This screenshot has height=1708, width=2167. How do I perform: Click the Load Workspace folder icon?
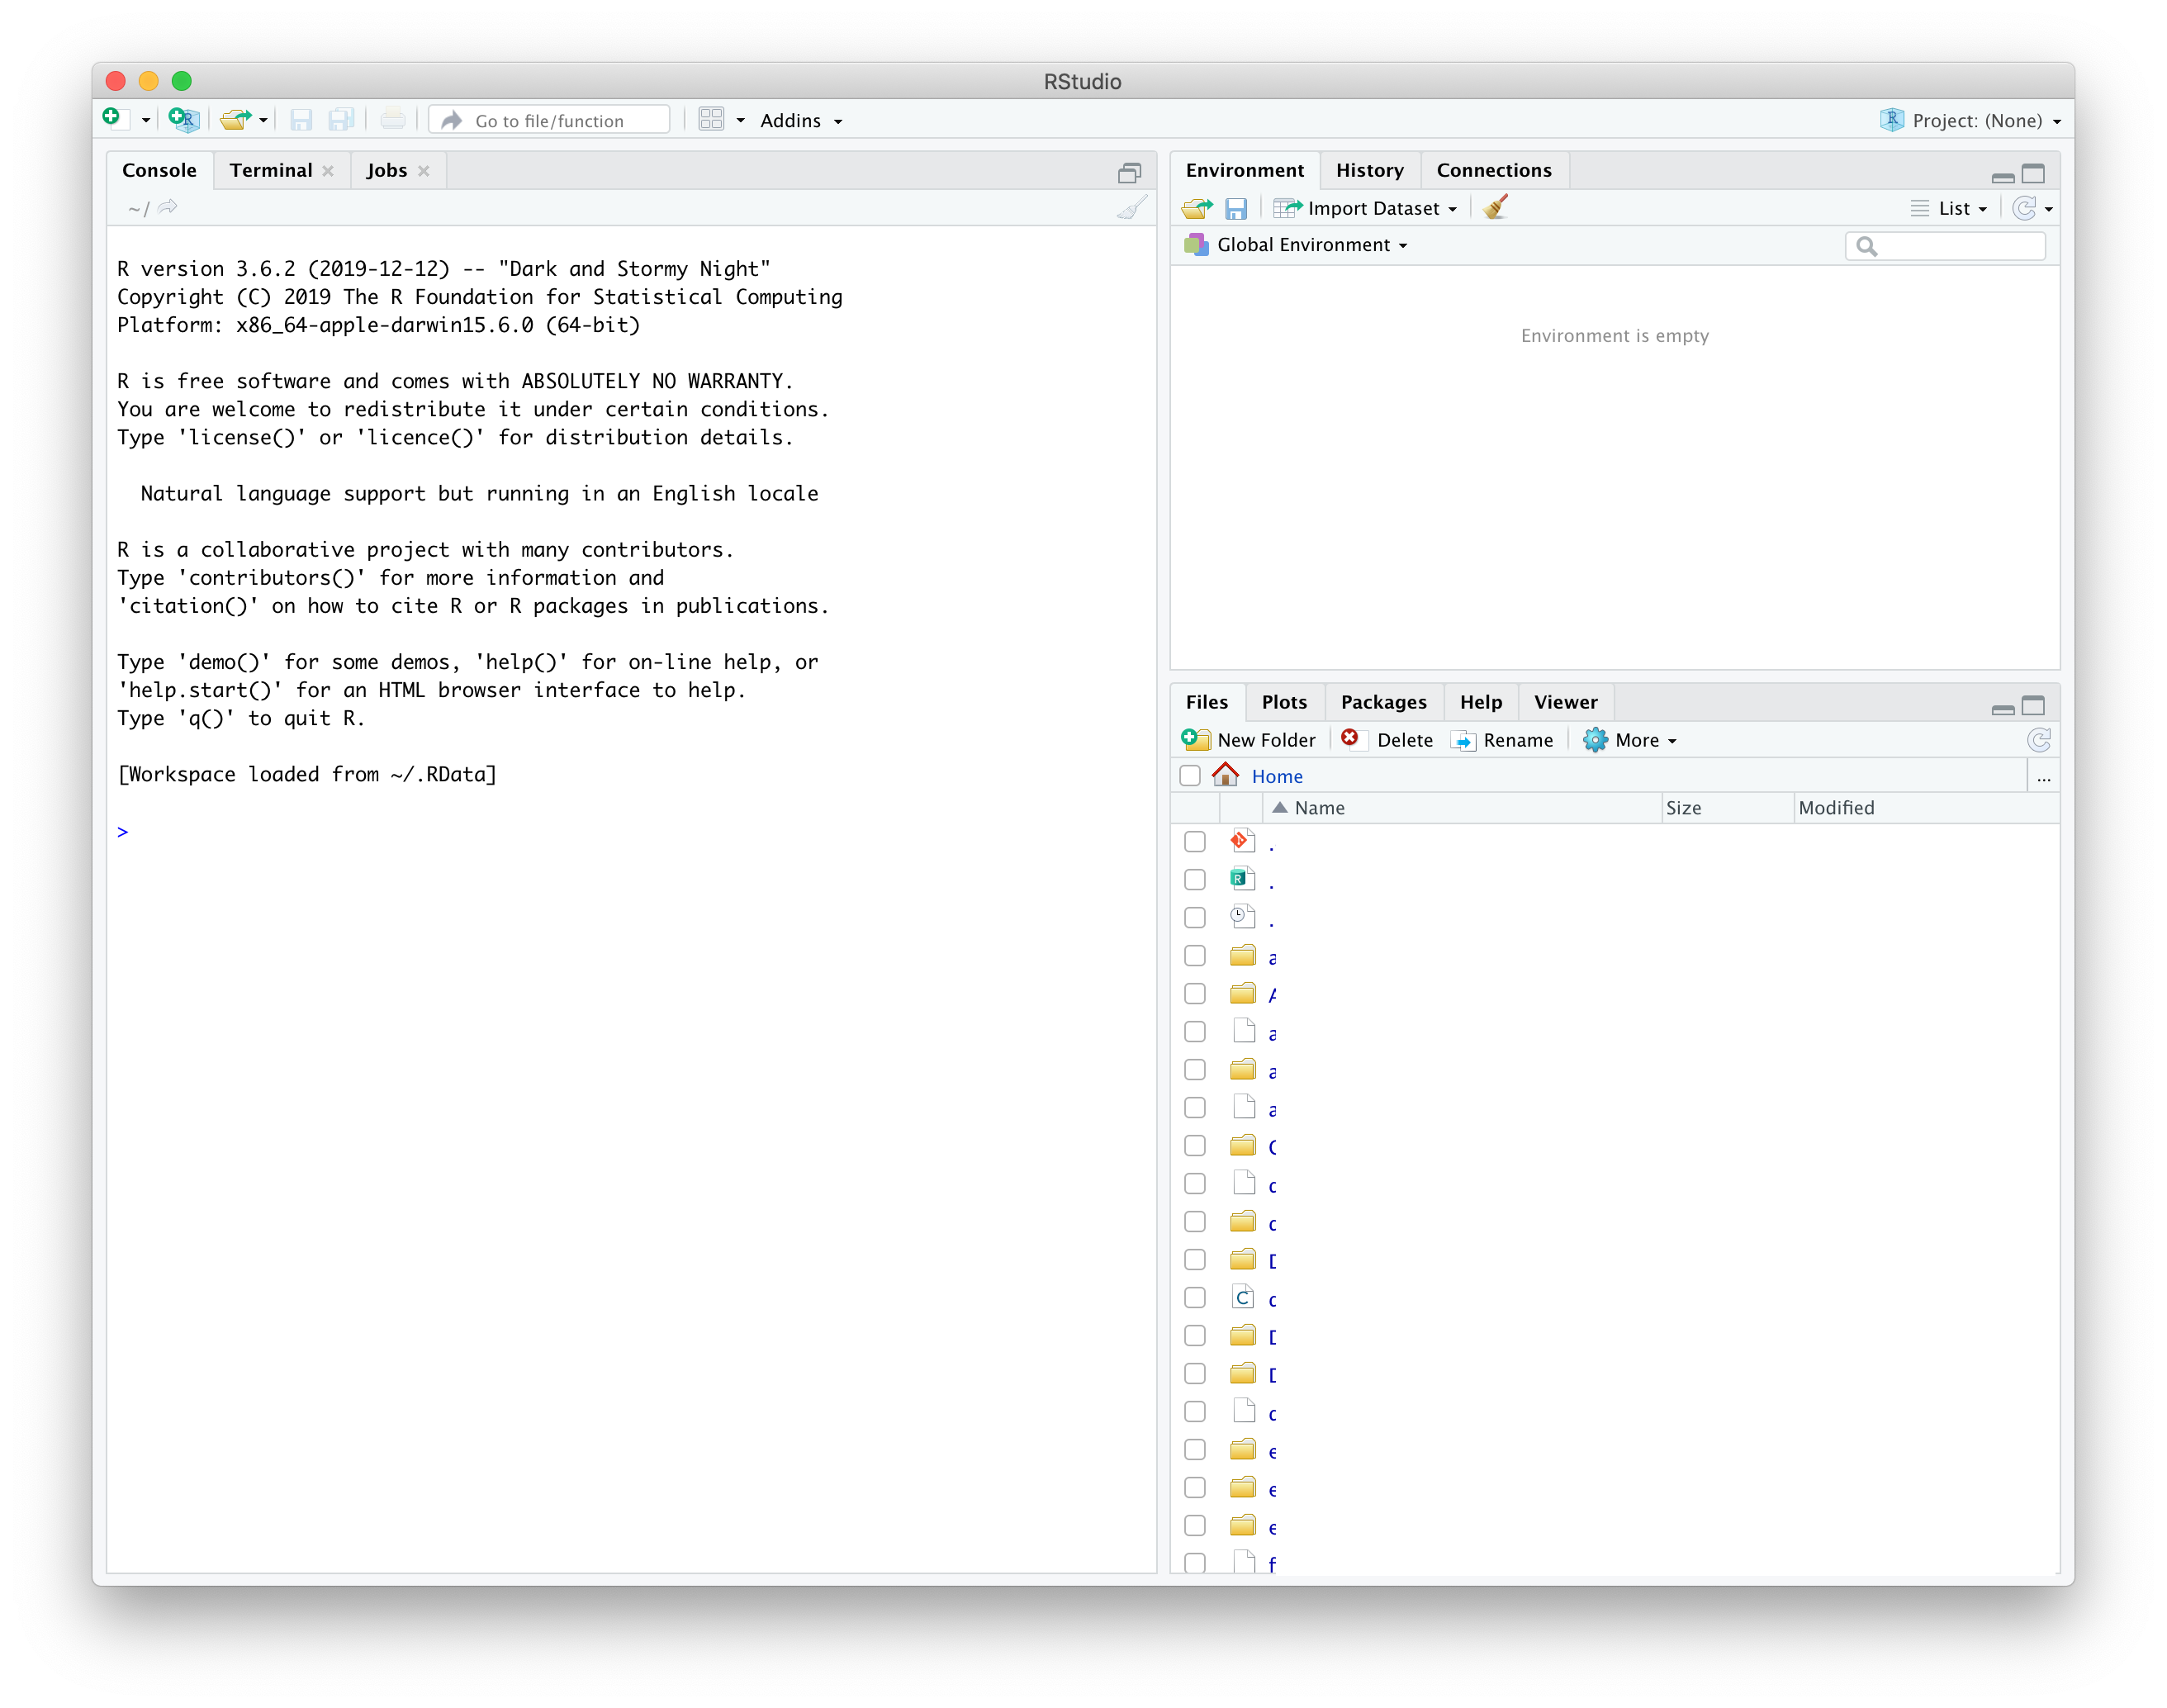[1196, 208]
